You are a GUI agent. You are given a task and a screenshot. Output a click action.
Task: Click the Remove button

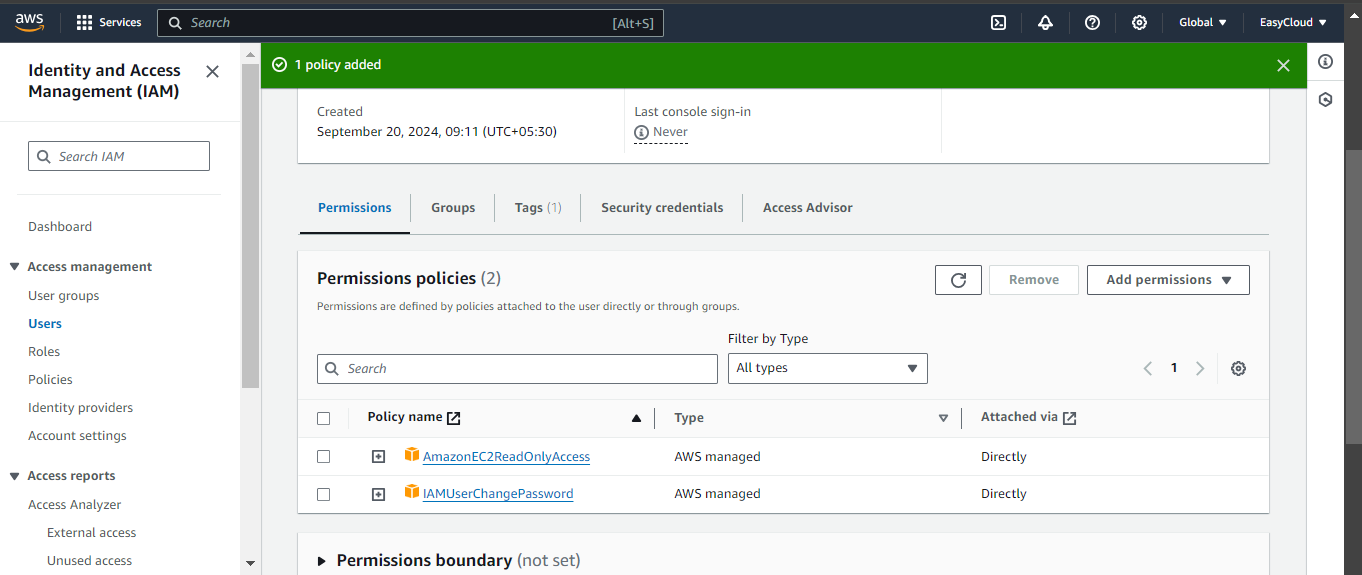[x=1034, y=280]
